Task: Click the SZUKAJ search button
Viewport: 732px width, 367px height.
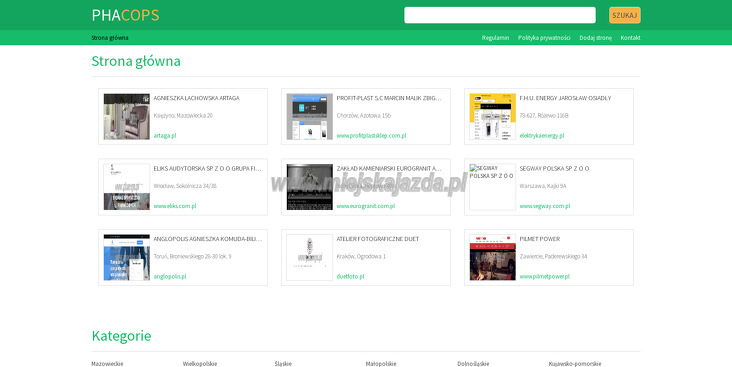Action: tap(625, 15)
